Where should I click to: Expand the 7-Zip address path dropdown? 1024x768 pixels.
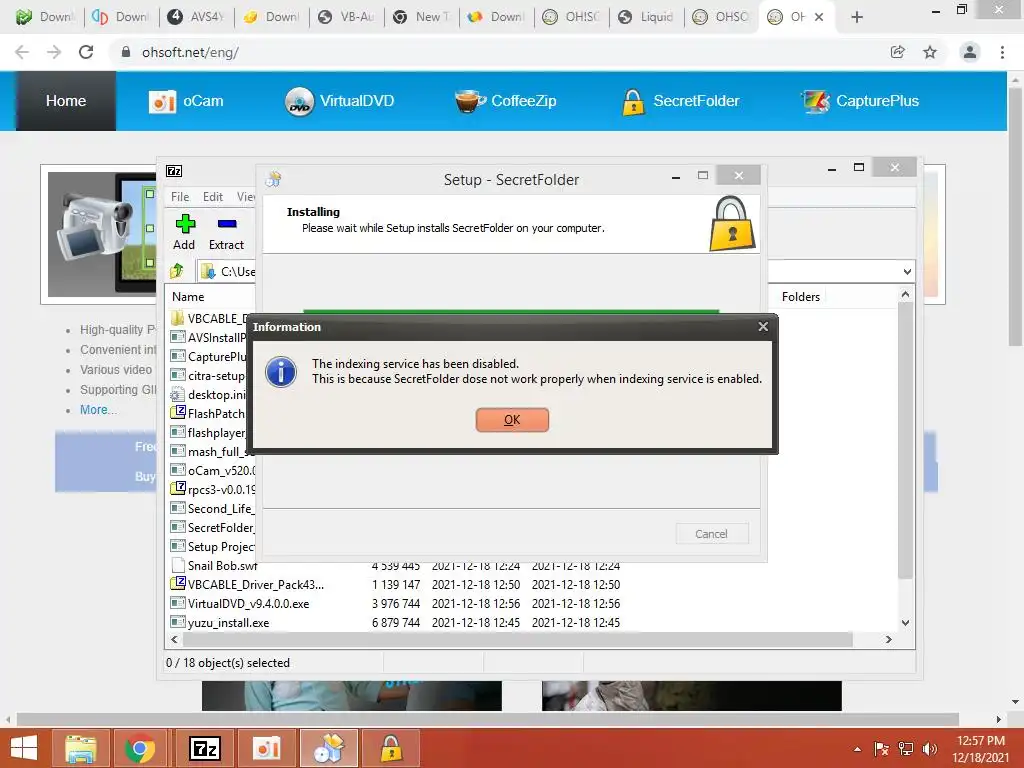(x=907, y=272)
